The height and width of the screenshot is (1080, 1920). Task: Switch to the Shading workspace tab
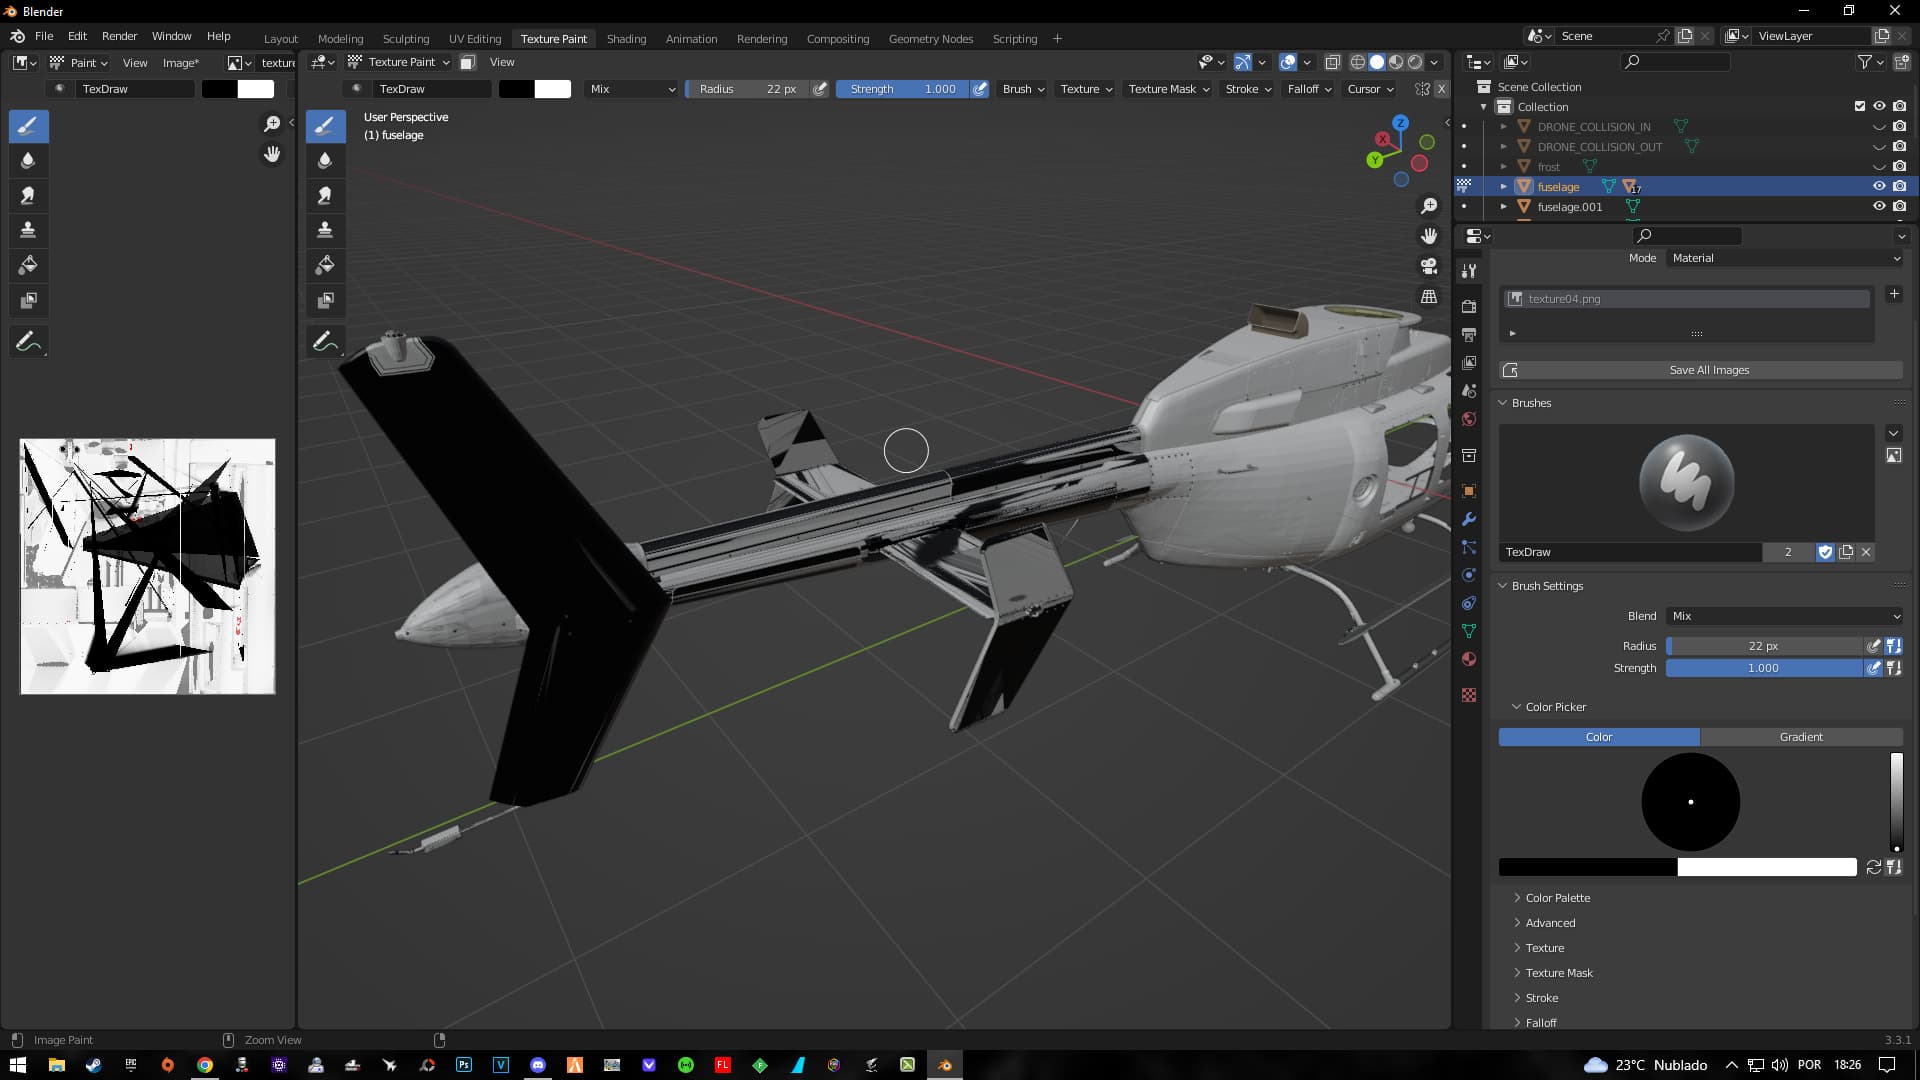626,39
